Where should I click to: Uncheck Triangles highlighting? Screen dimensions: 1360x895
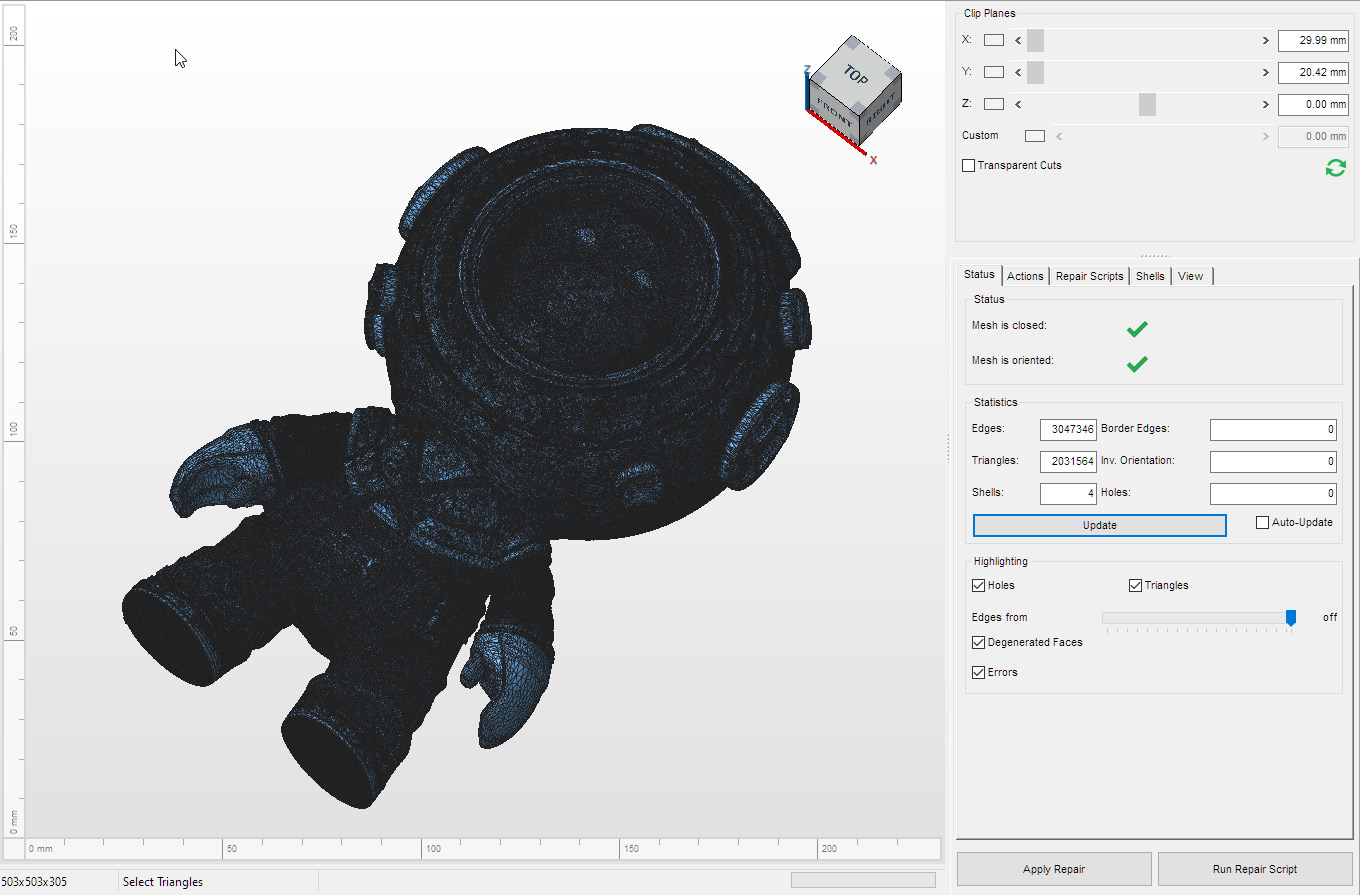coord(1135,586)
